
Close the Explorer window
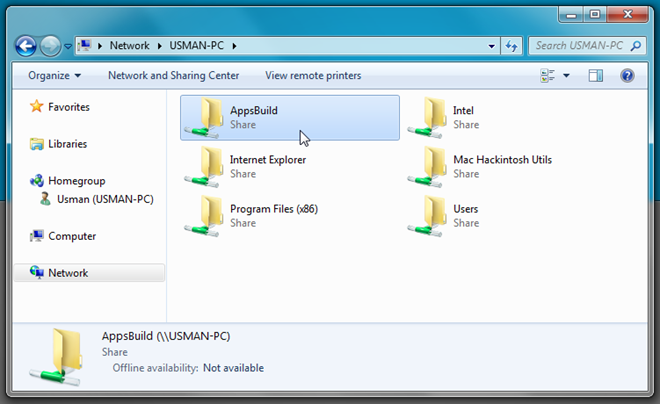point(628,15)
